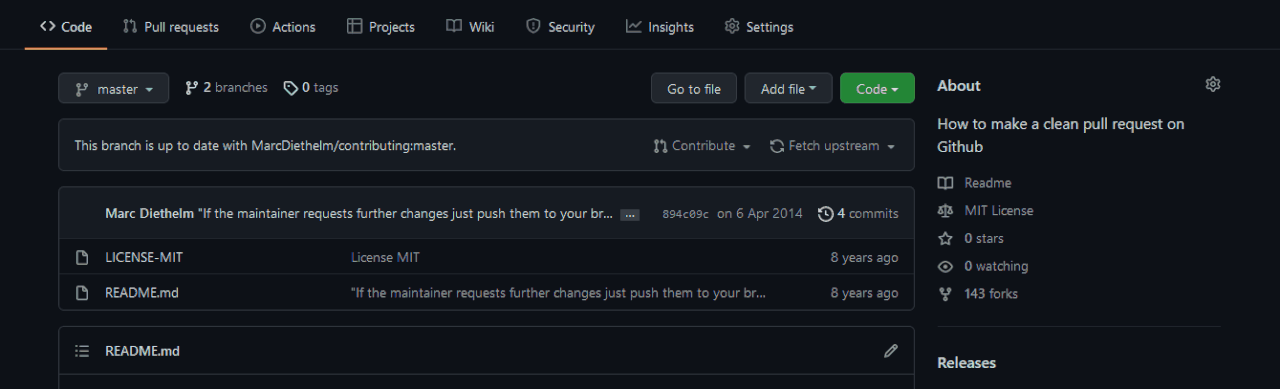Click the star icon in About
The width and height of the screenshot is (1280, 389).
[945, 239]
